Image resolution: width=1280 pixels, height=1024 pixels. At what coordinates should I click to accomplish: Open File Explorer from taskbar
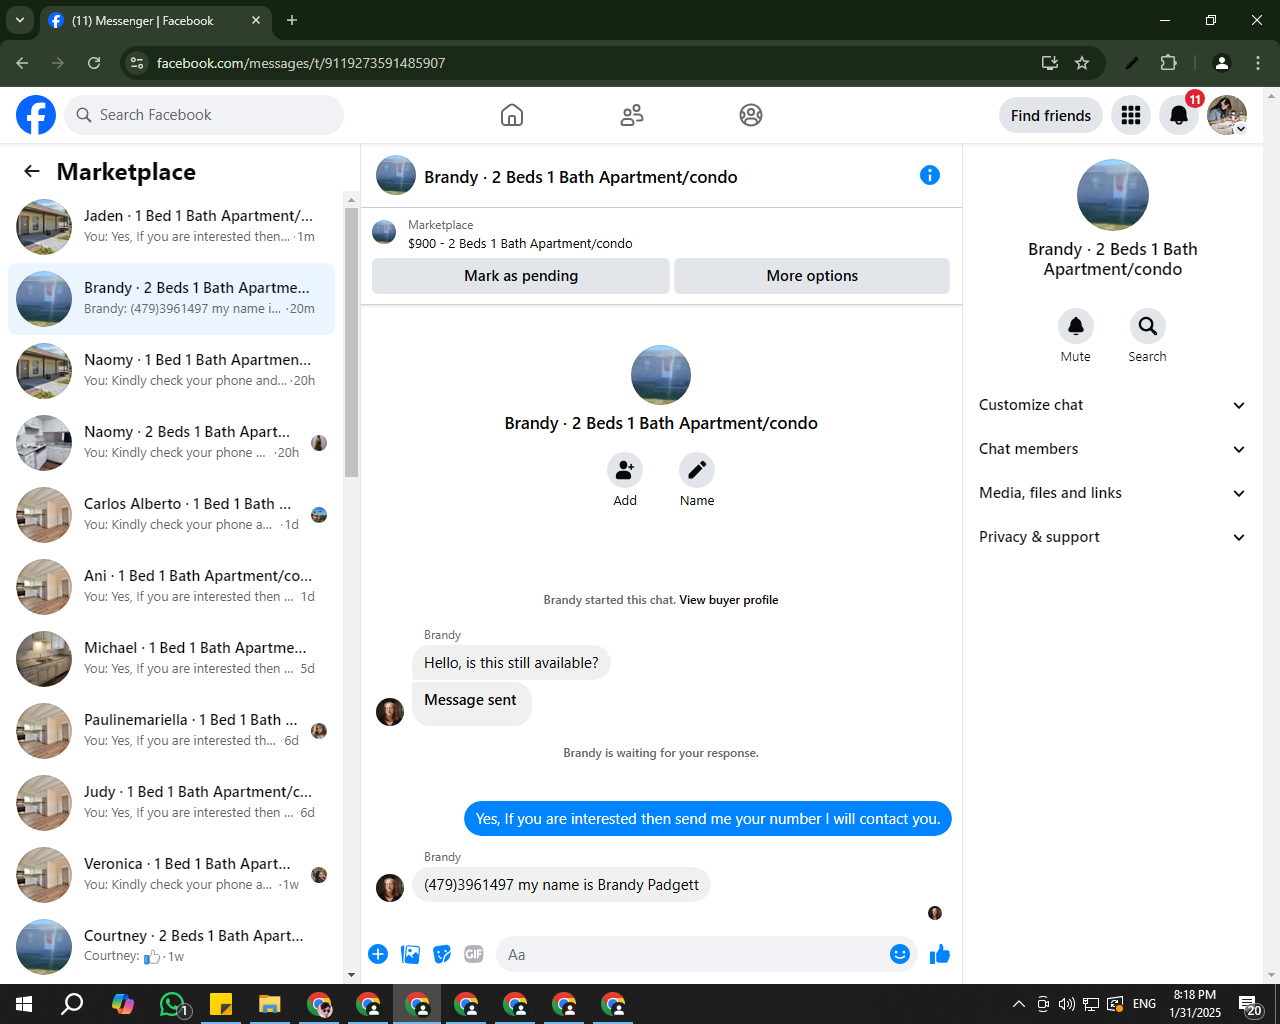click(x=270, y=1004)
